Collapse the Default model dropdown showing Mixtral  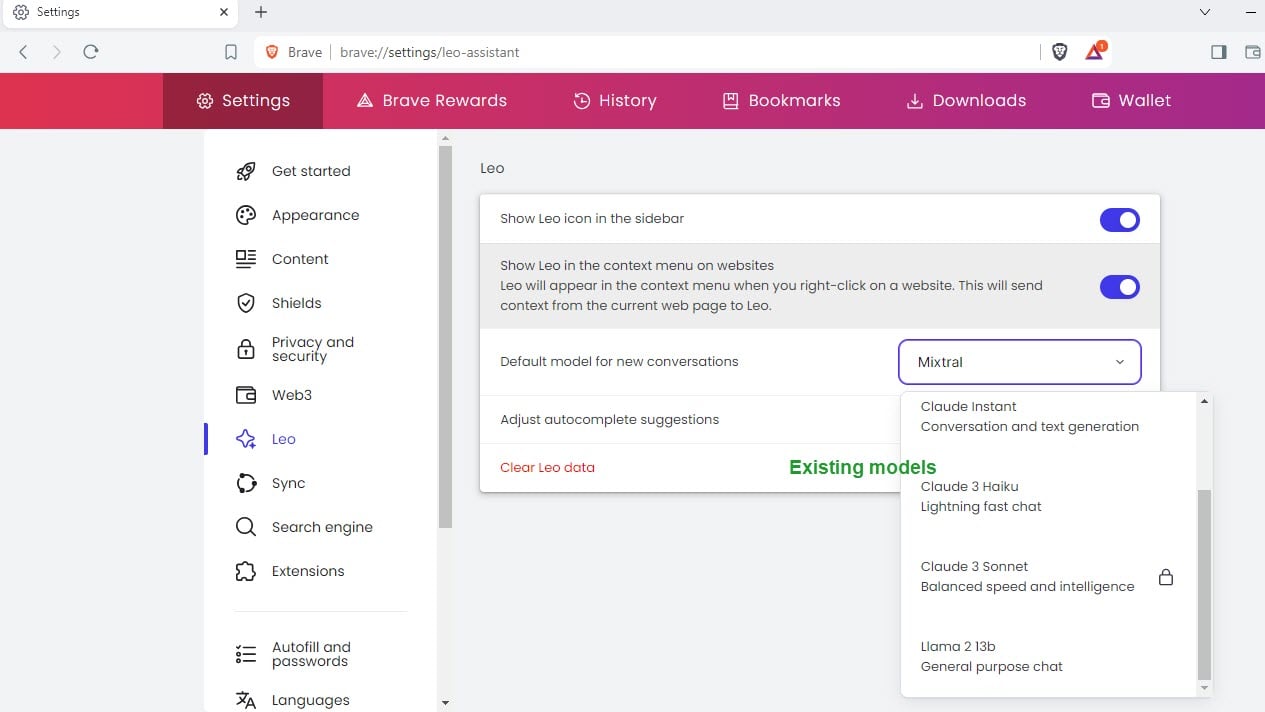coord(1020,362)
